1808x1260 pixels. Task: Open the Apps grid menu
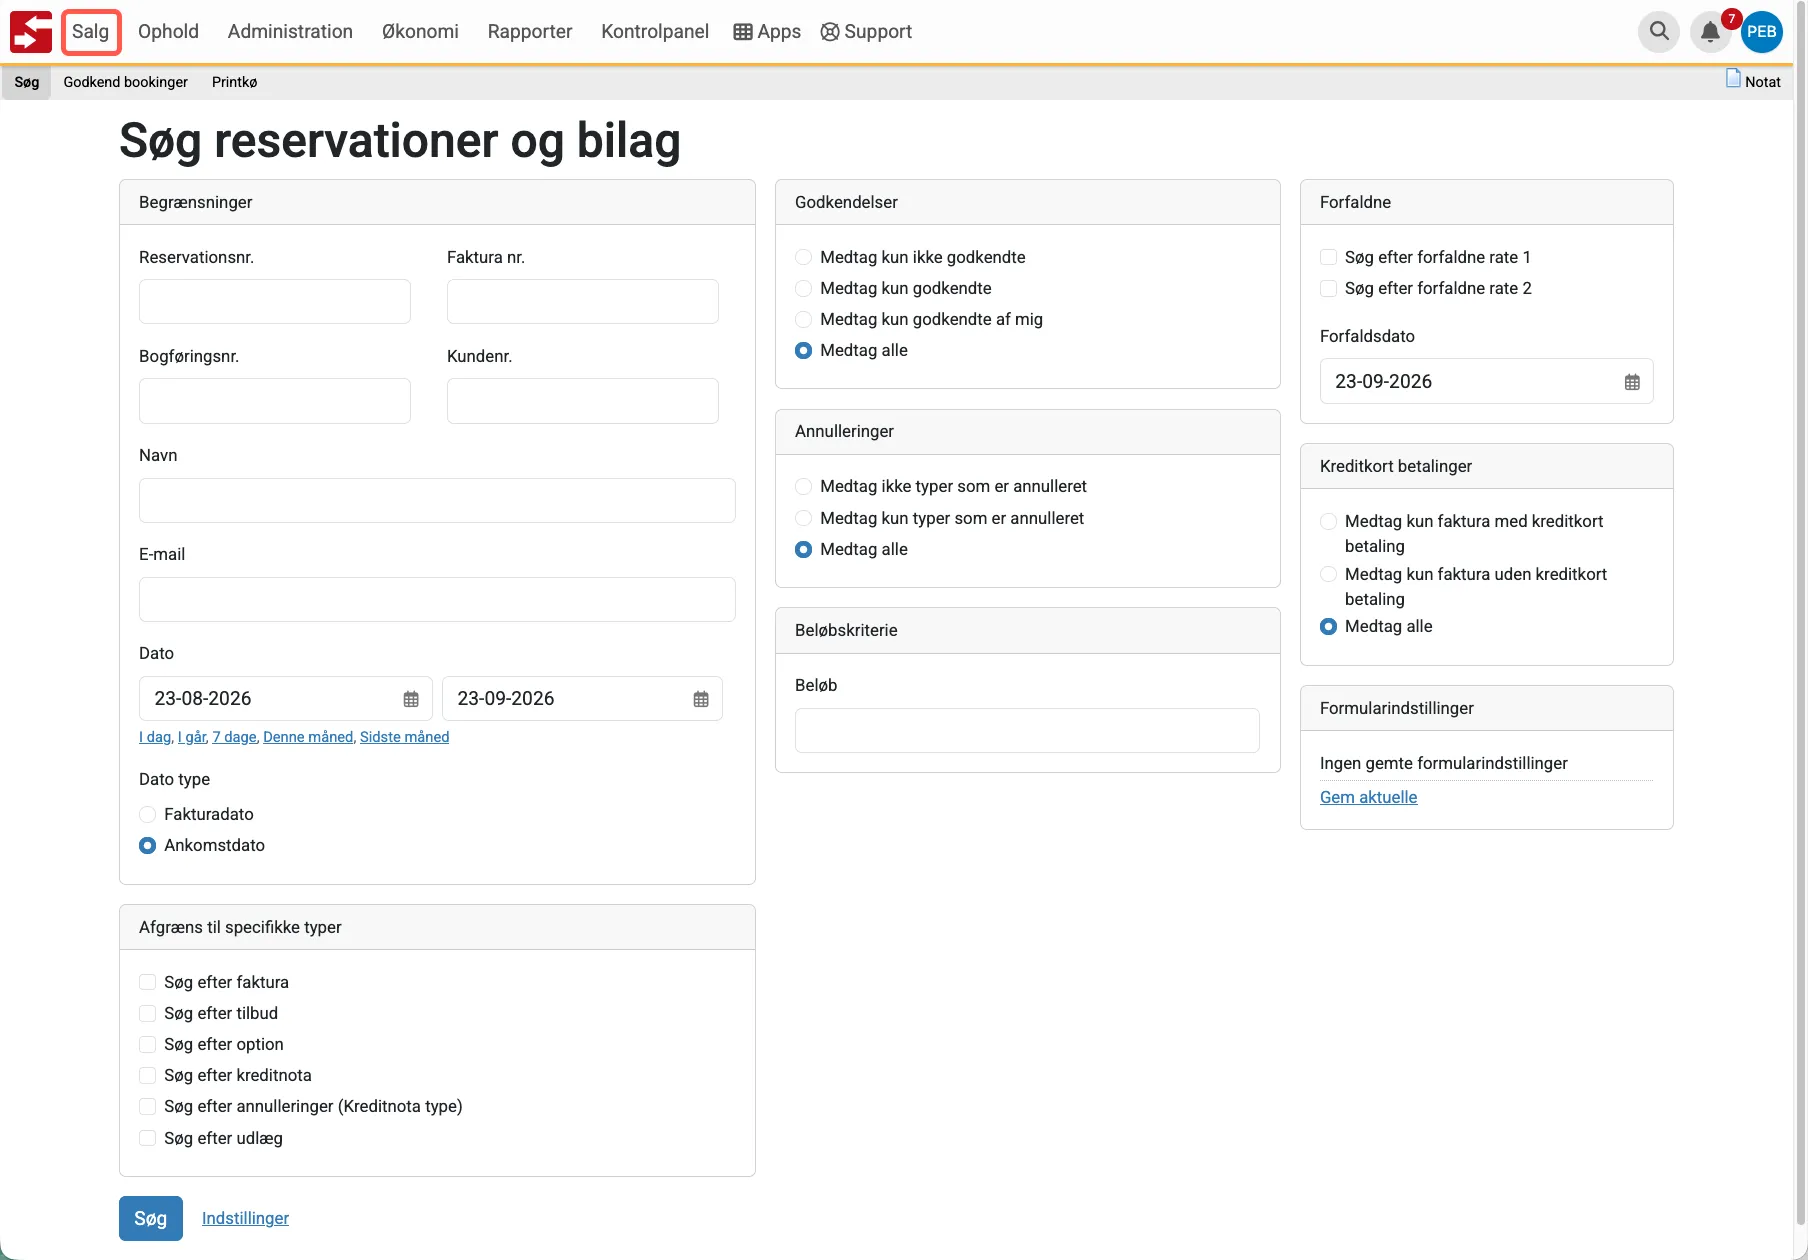click(767, 32)
